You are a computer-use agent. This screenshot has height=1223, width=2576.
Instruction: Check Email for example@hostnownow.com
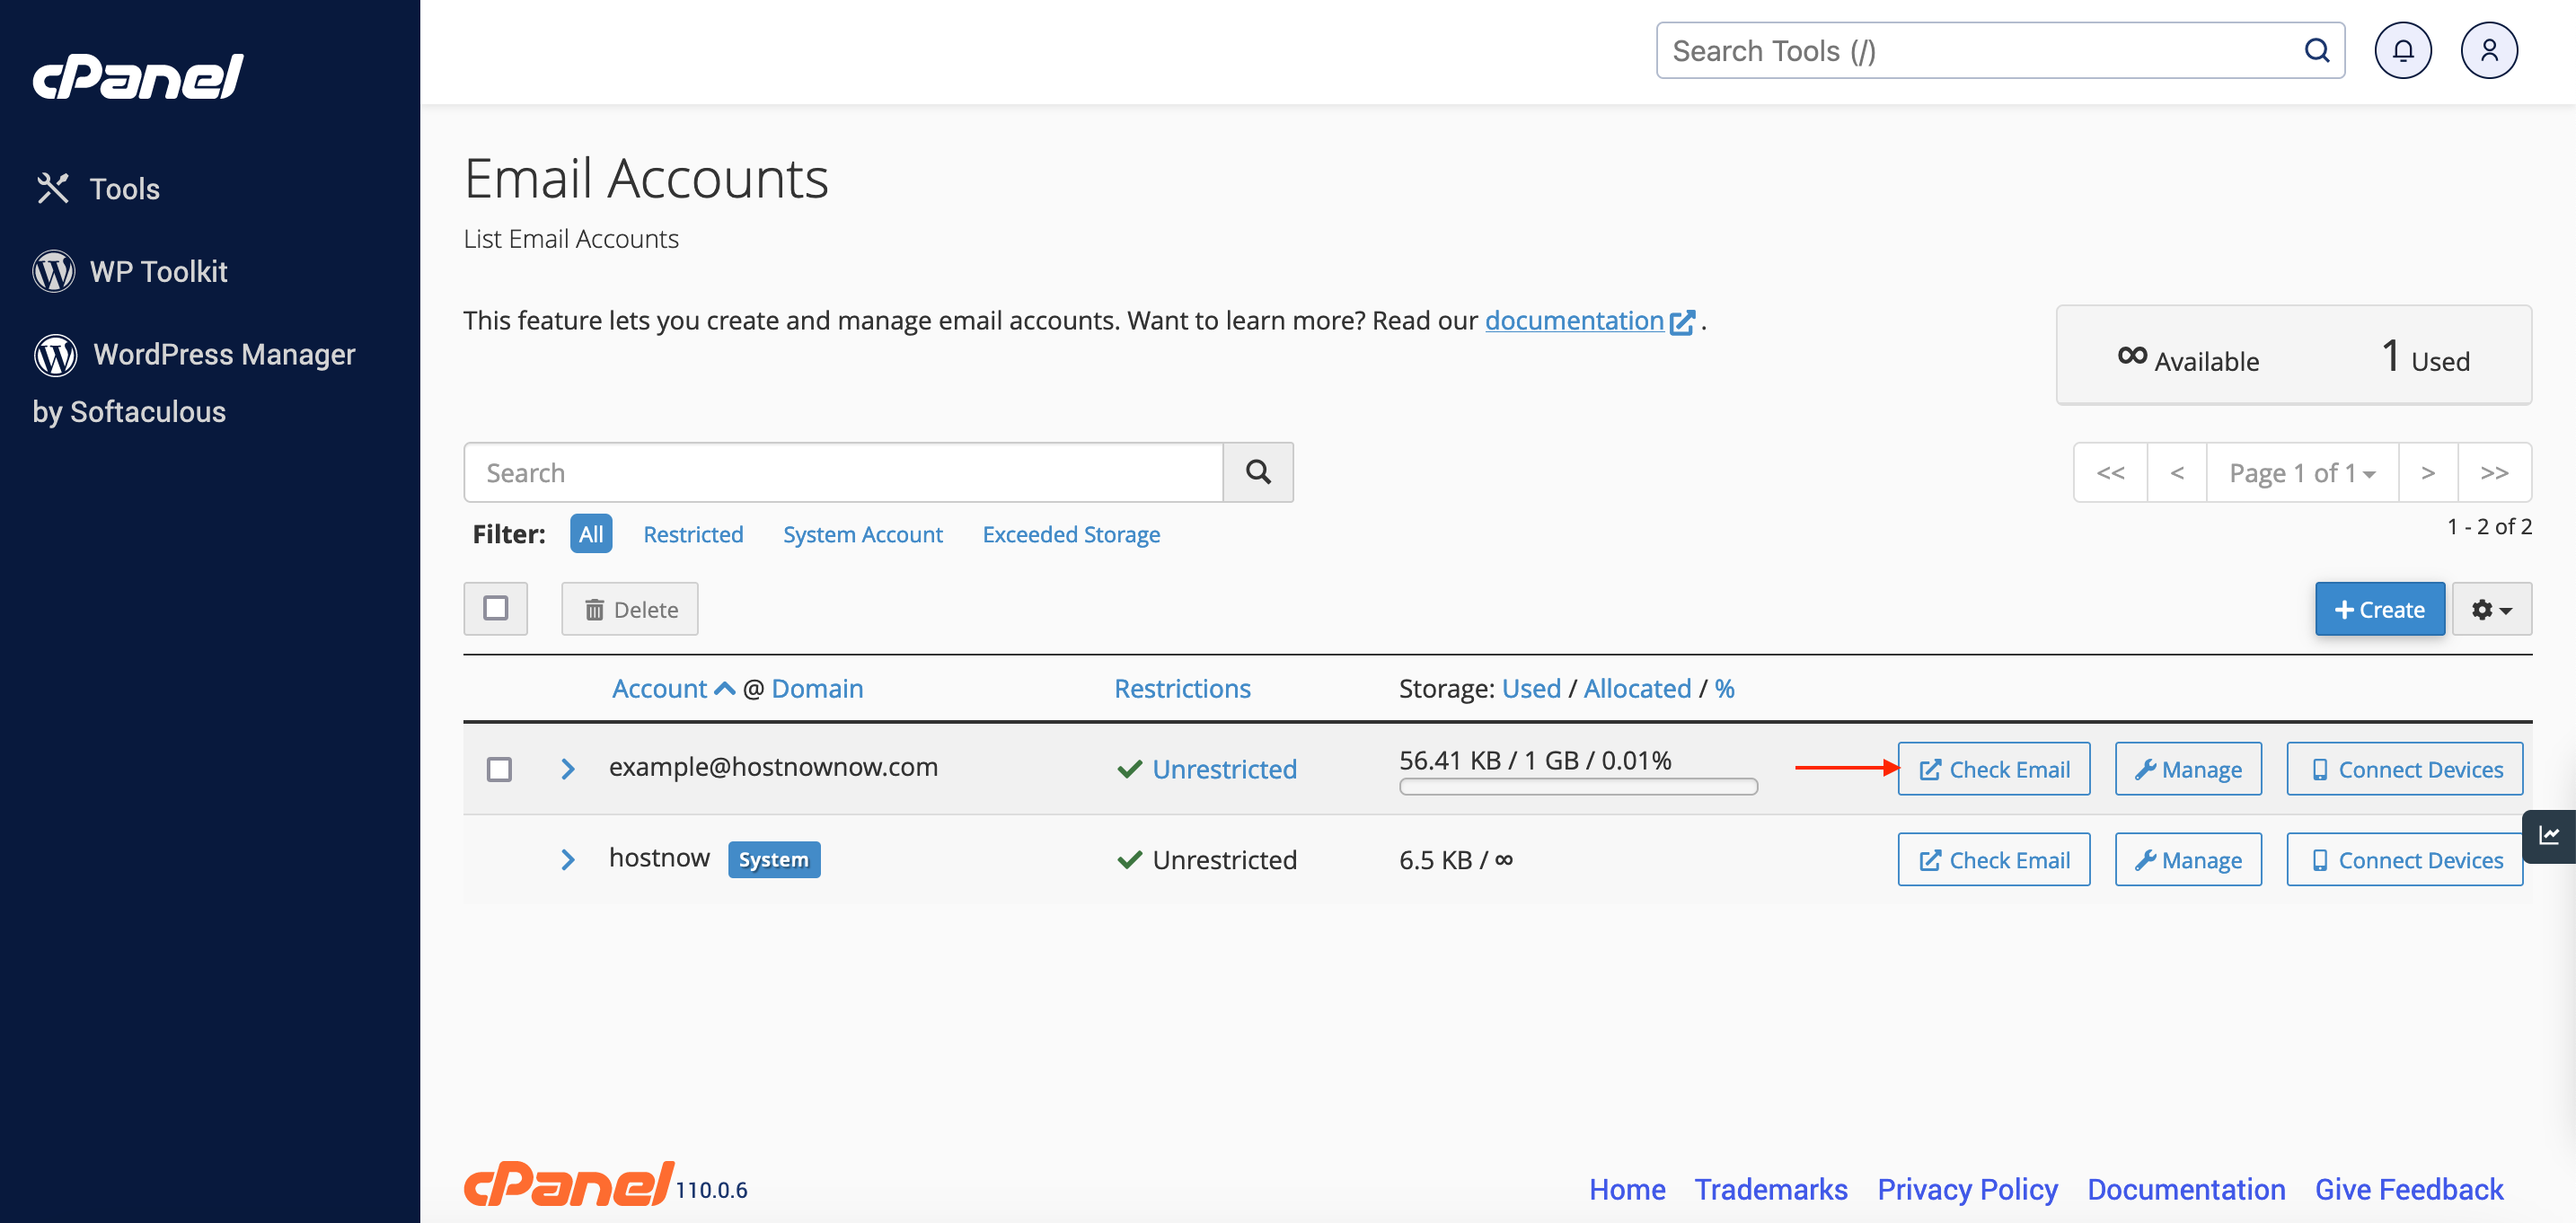[1993, 769]
